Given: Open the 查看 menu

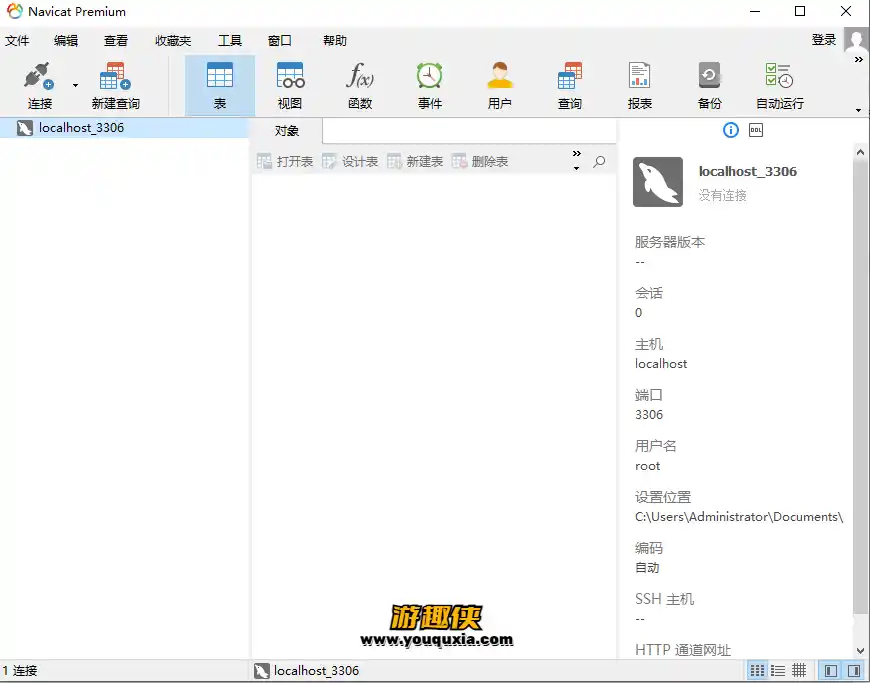Looking at the screenshot, I should click(115, 41).
